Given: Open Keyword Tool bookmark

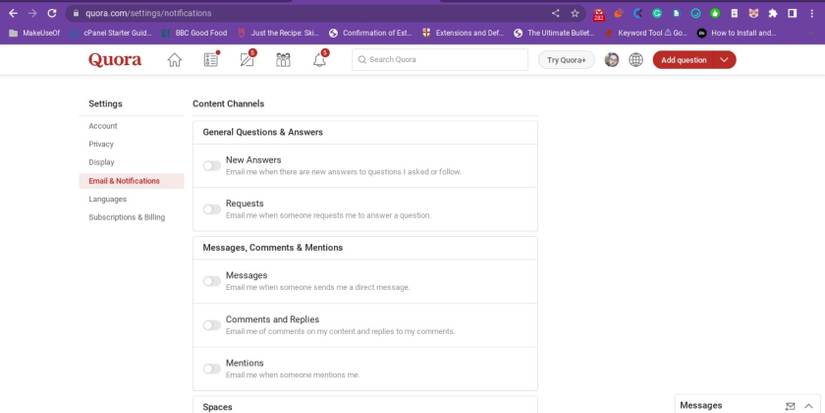Looking at the screenshot, I should click(646, 33).
